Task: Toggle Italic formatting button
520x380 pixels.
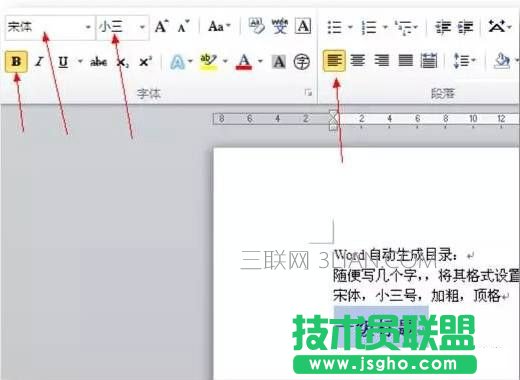Action: click(x=39, y=62)
